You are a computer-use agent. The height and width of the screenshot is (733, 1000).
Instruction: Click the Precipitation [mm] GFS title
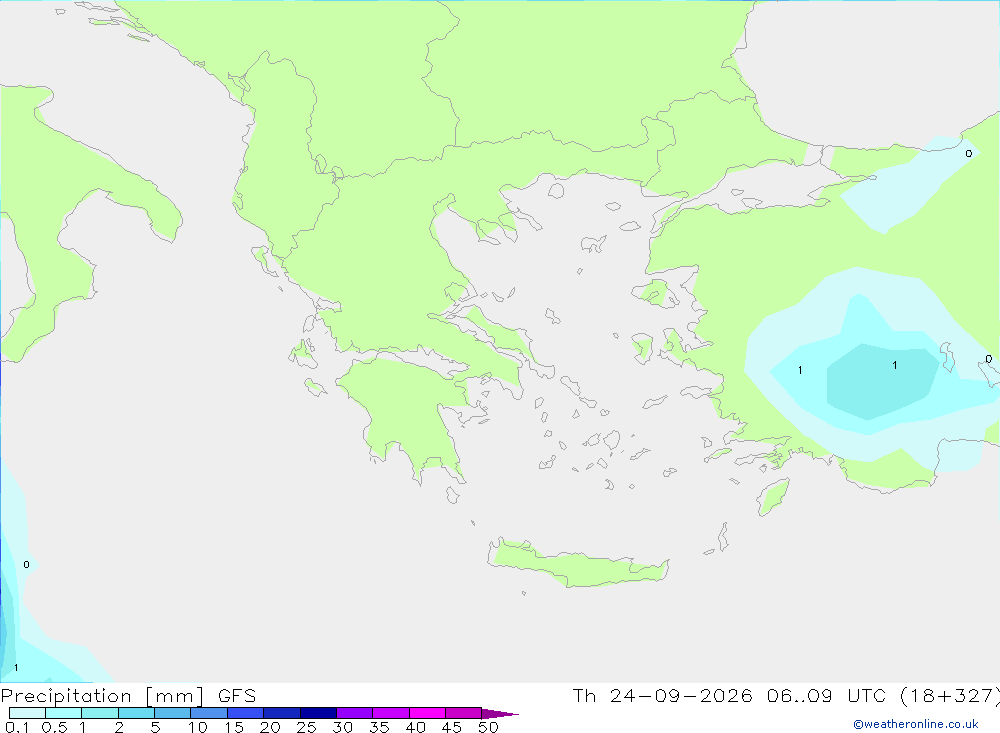click(128, 695)
